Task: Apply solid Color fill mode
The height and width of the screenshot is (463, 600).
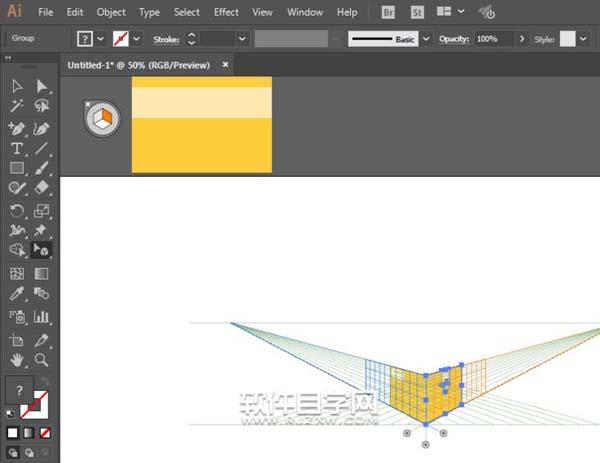Action: 13,433
